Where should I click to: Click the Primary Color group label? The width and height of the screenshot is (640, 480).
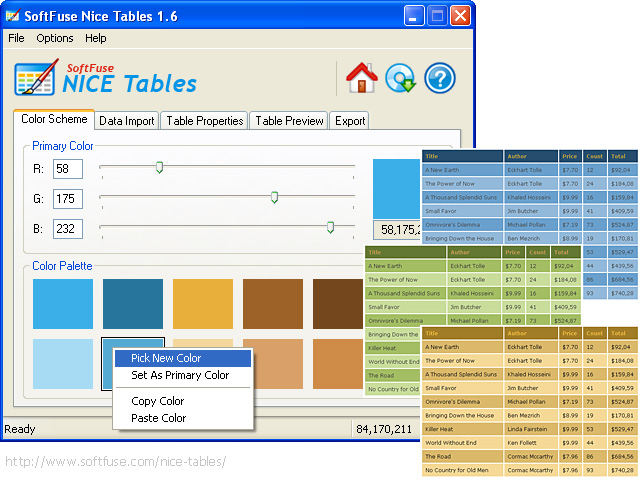[x=62, y=146]
